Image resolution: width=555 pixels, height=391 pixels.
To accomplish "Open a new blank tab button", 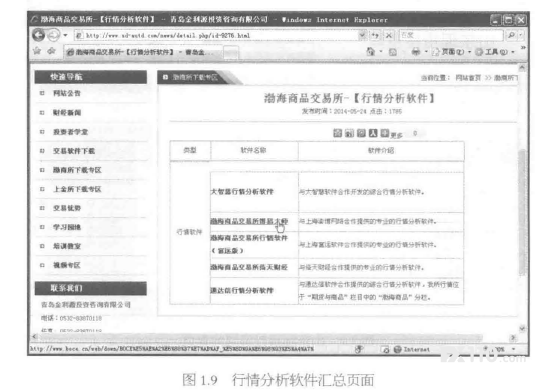I will [231, 53].
